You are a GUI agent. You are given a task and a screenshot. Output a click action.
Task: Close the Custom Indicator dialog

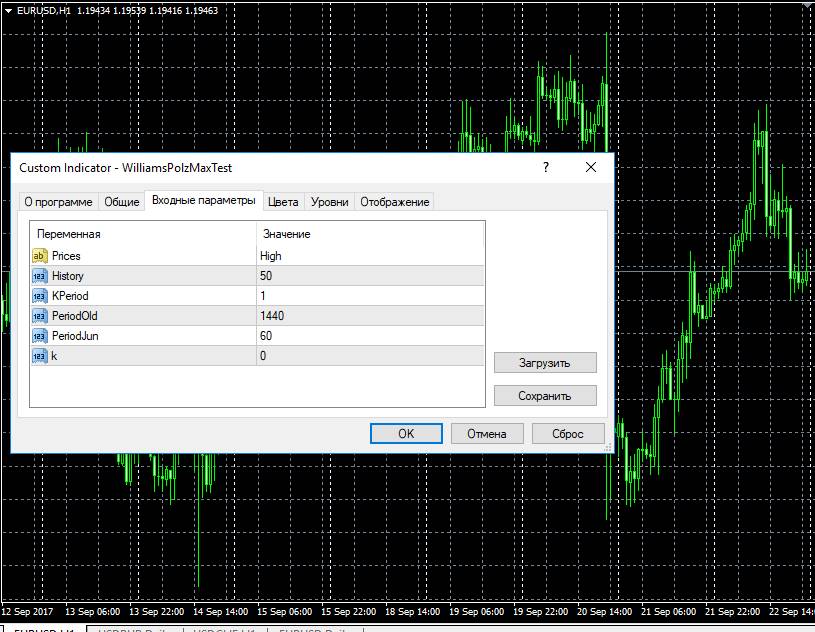coord(591,167)
